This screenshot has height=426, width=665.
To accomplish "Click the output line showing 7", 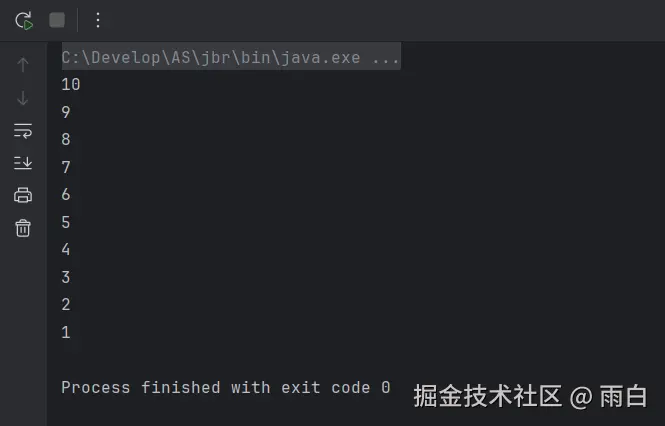I will pyautogui.click(x=66, y=167).
